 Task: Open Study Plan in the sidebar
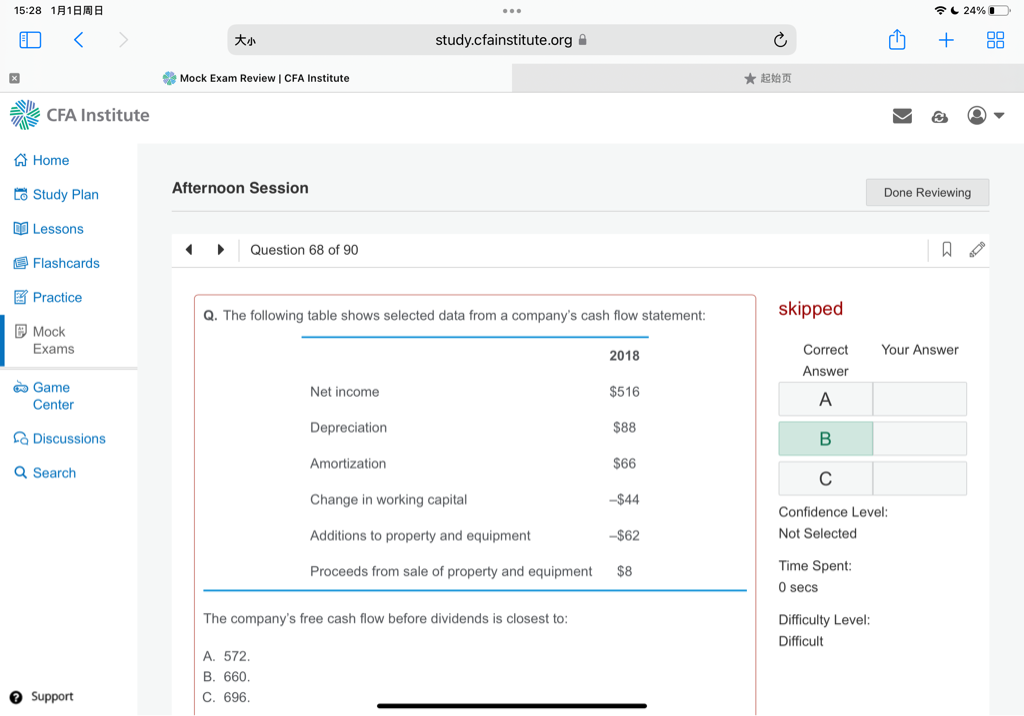[56, 194]
